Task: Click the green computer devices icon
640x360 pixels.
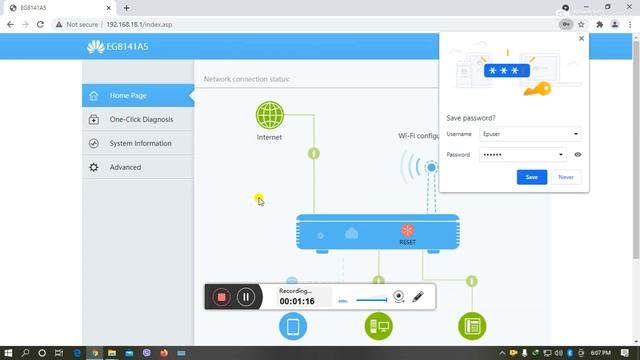Action: coord(379,326)
